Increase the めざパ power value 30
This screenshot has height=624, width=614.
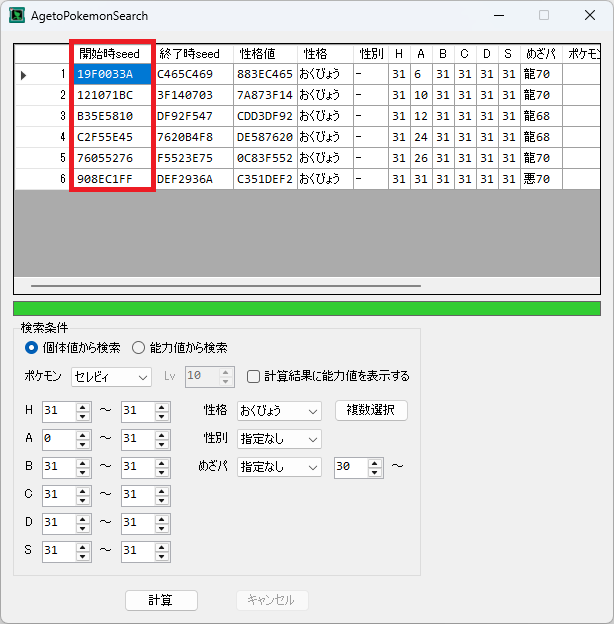pyautogui.click(x=374, y=463)
